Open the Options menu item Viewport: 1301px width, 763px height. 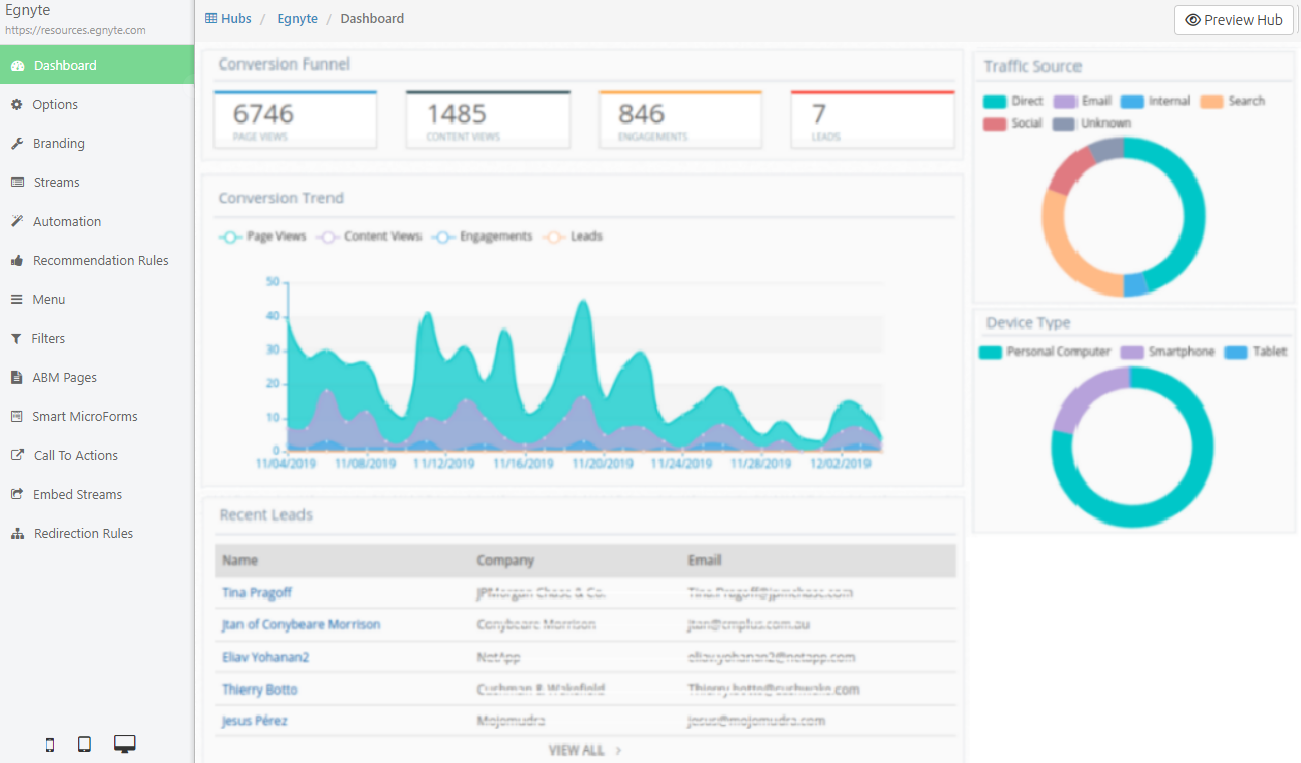tap(97, 105)
